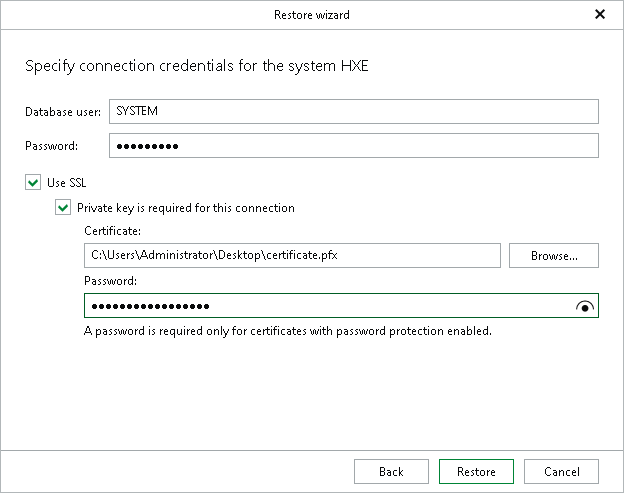Uncheck the Use SSL checkbox
This screenshot has width=624, height=493.
(36, 183)
